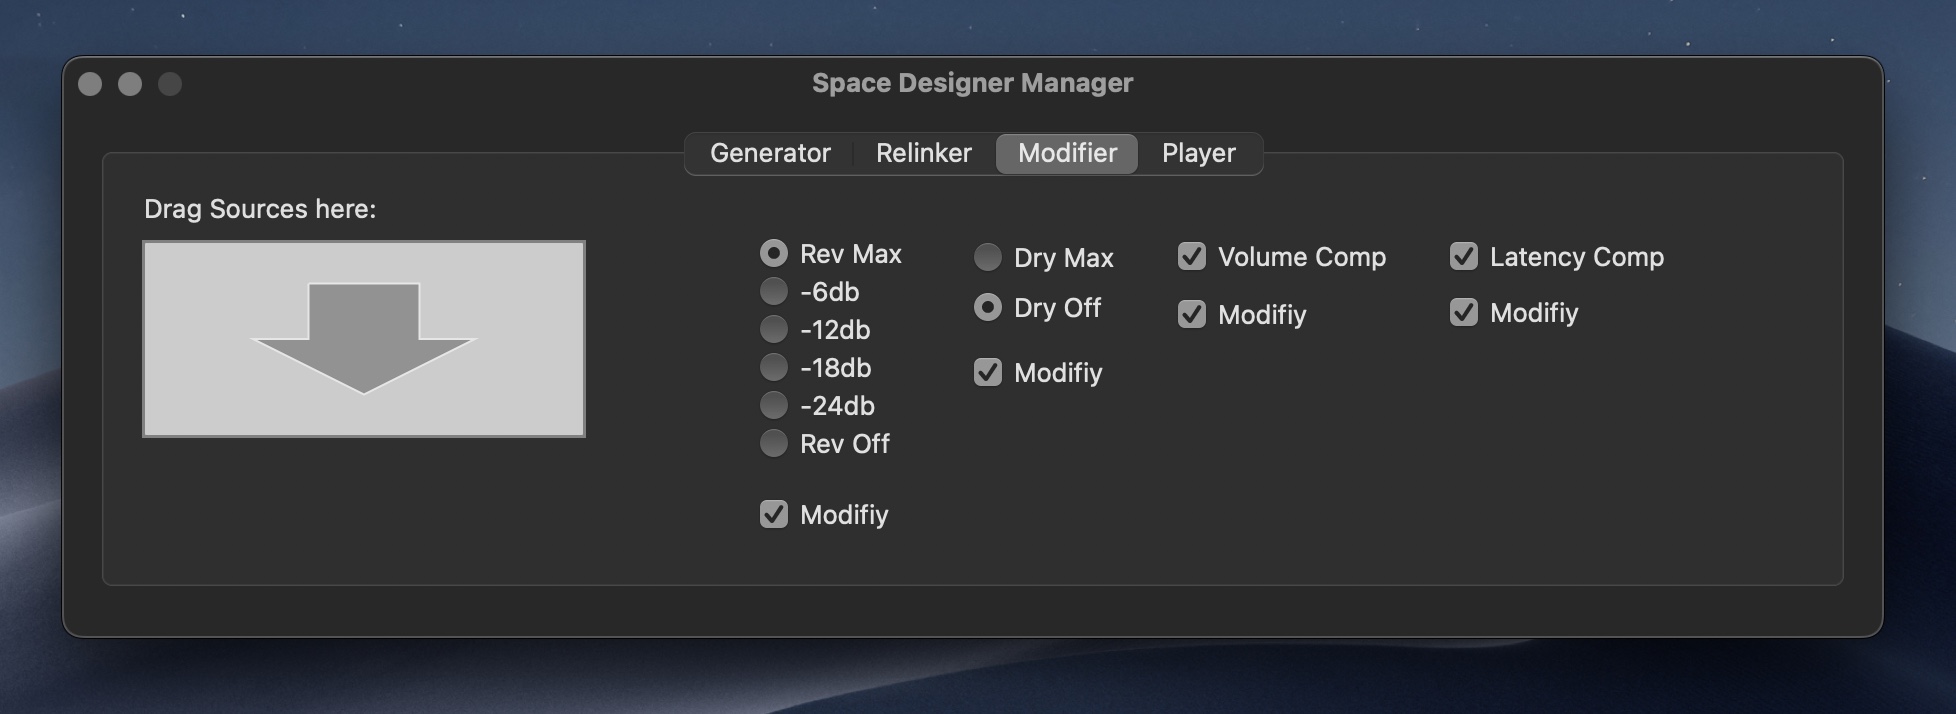Click the Space Designer Manager window title
The image size is (1956, 714).
coord(972,83)
